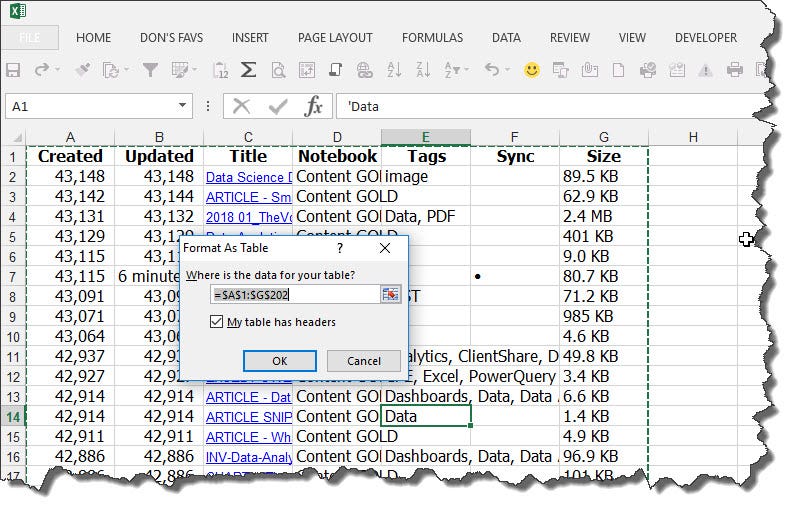Image resolution: width=797 pixels, height=511 pixels.
Task: Close the Format As Table dialog
Action: pos(385,248)
